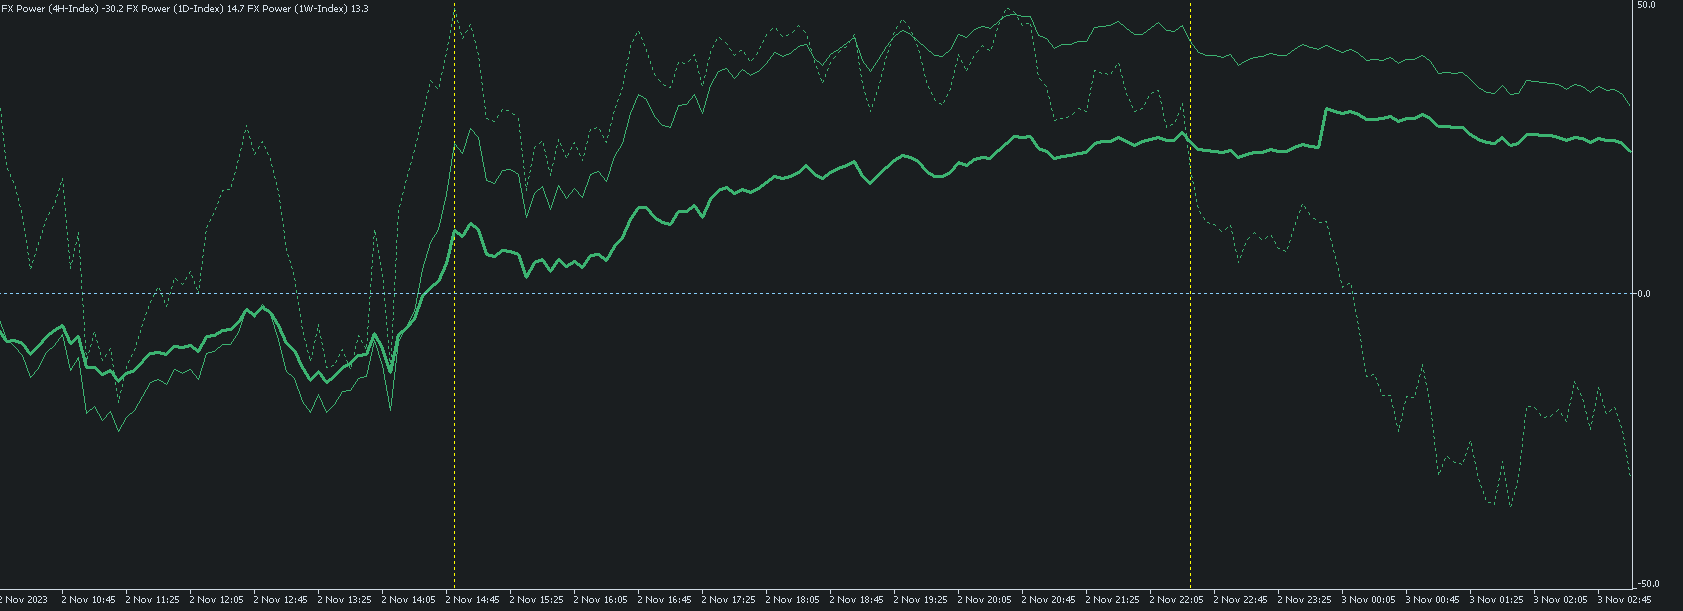This screenshot has width=1683, height=611.
Task: Click the 2 Nov 17:25 time label
Action: [x=728, y=600]
